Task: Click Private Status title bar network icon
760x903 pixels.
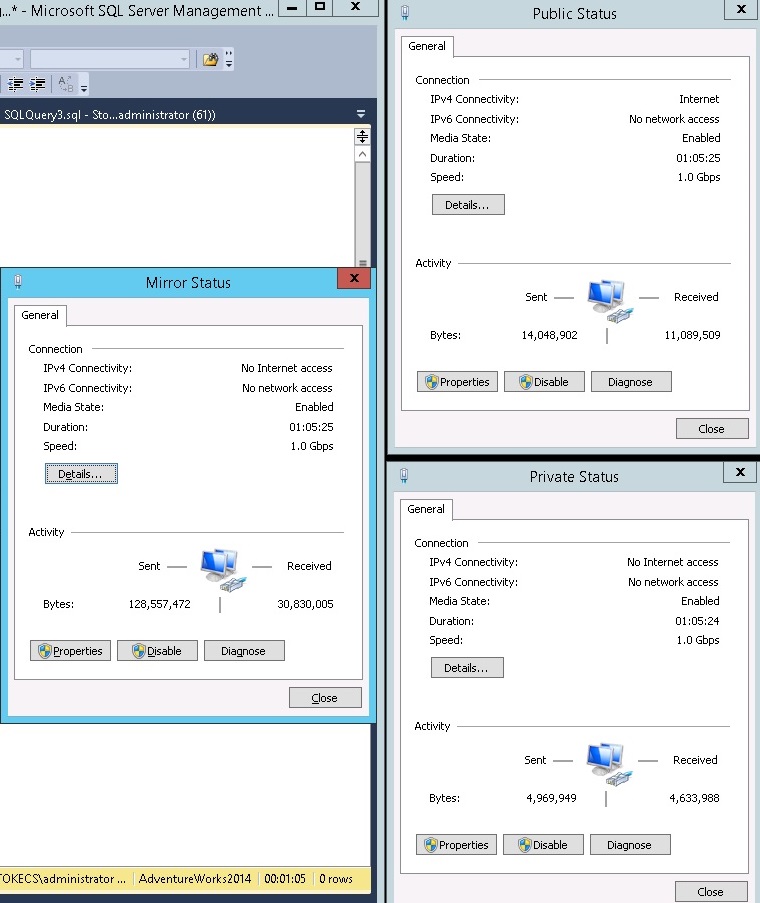Action: click(404, 476)
